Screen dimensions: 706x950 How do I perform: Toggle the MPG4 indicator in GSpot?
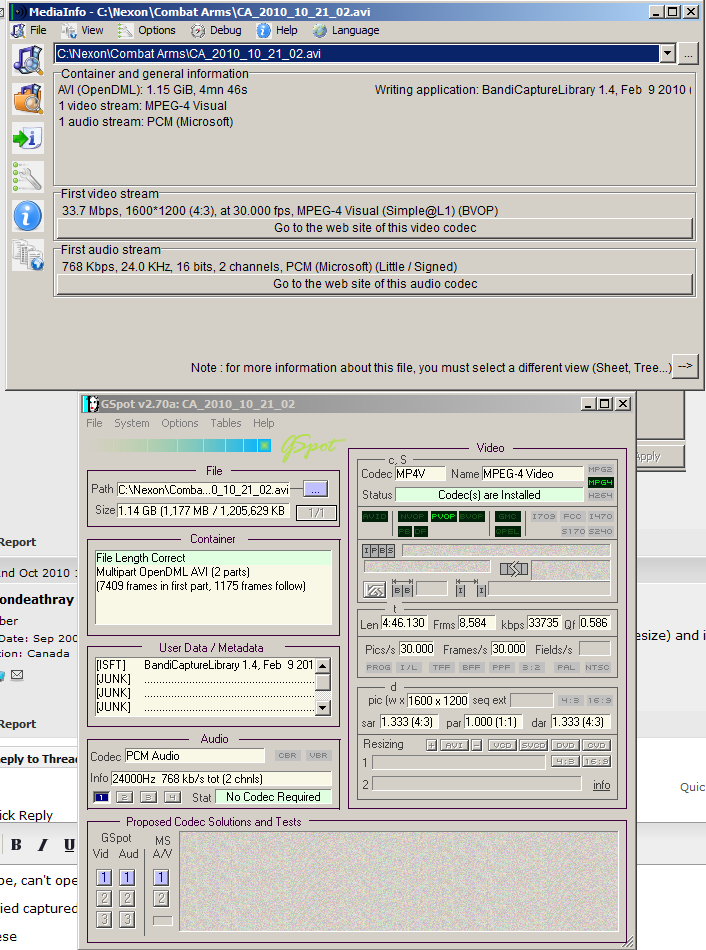[x=600, y=482]
